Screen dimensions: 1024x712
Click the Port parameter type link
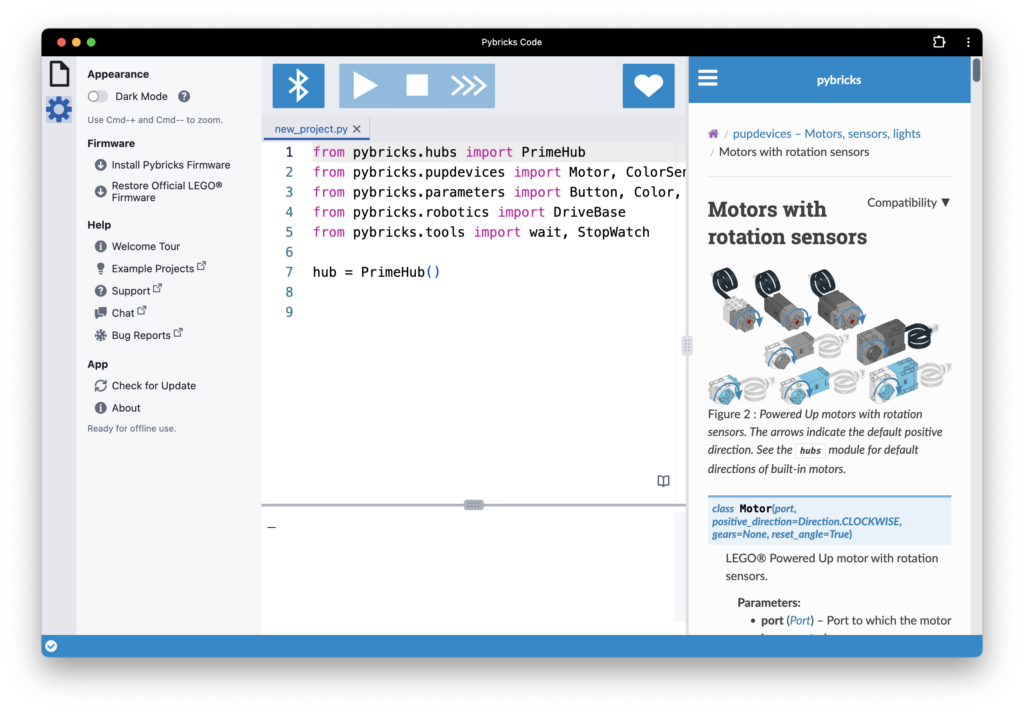(x=800, y=620)
